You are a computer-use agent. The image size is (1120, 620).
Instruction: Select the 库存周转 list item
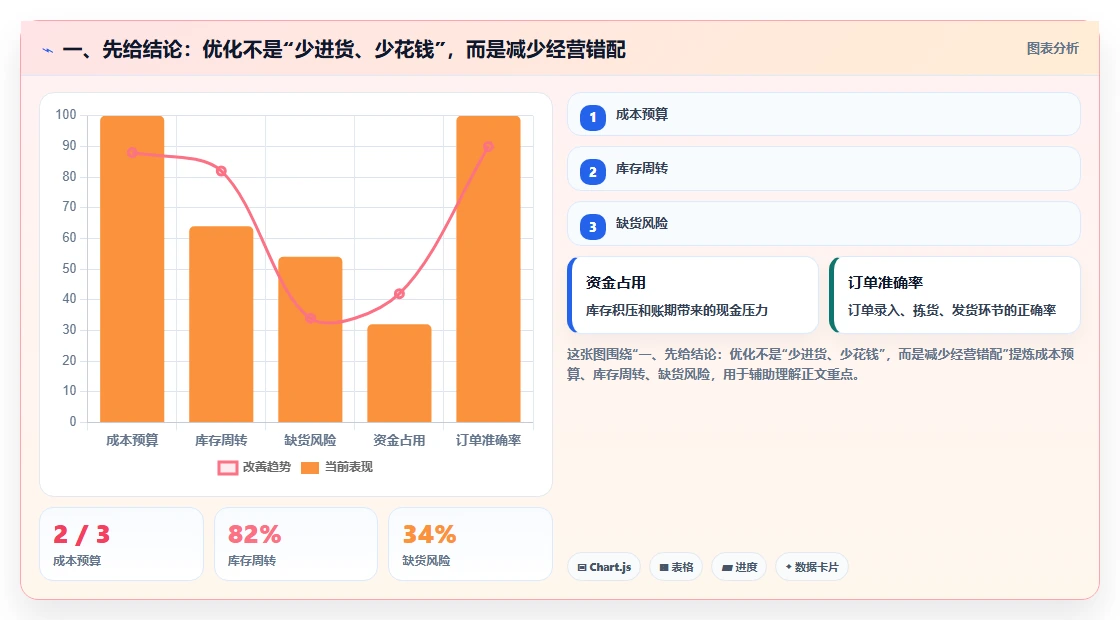point(824,169)
